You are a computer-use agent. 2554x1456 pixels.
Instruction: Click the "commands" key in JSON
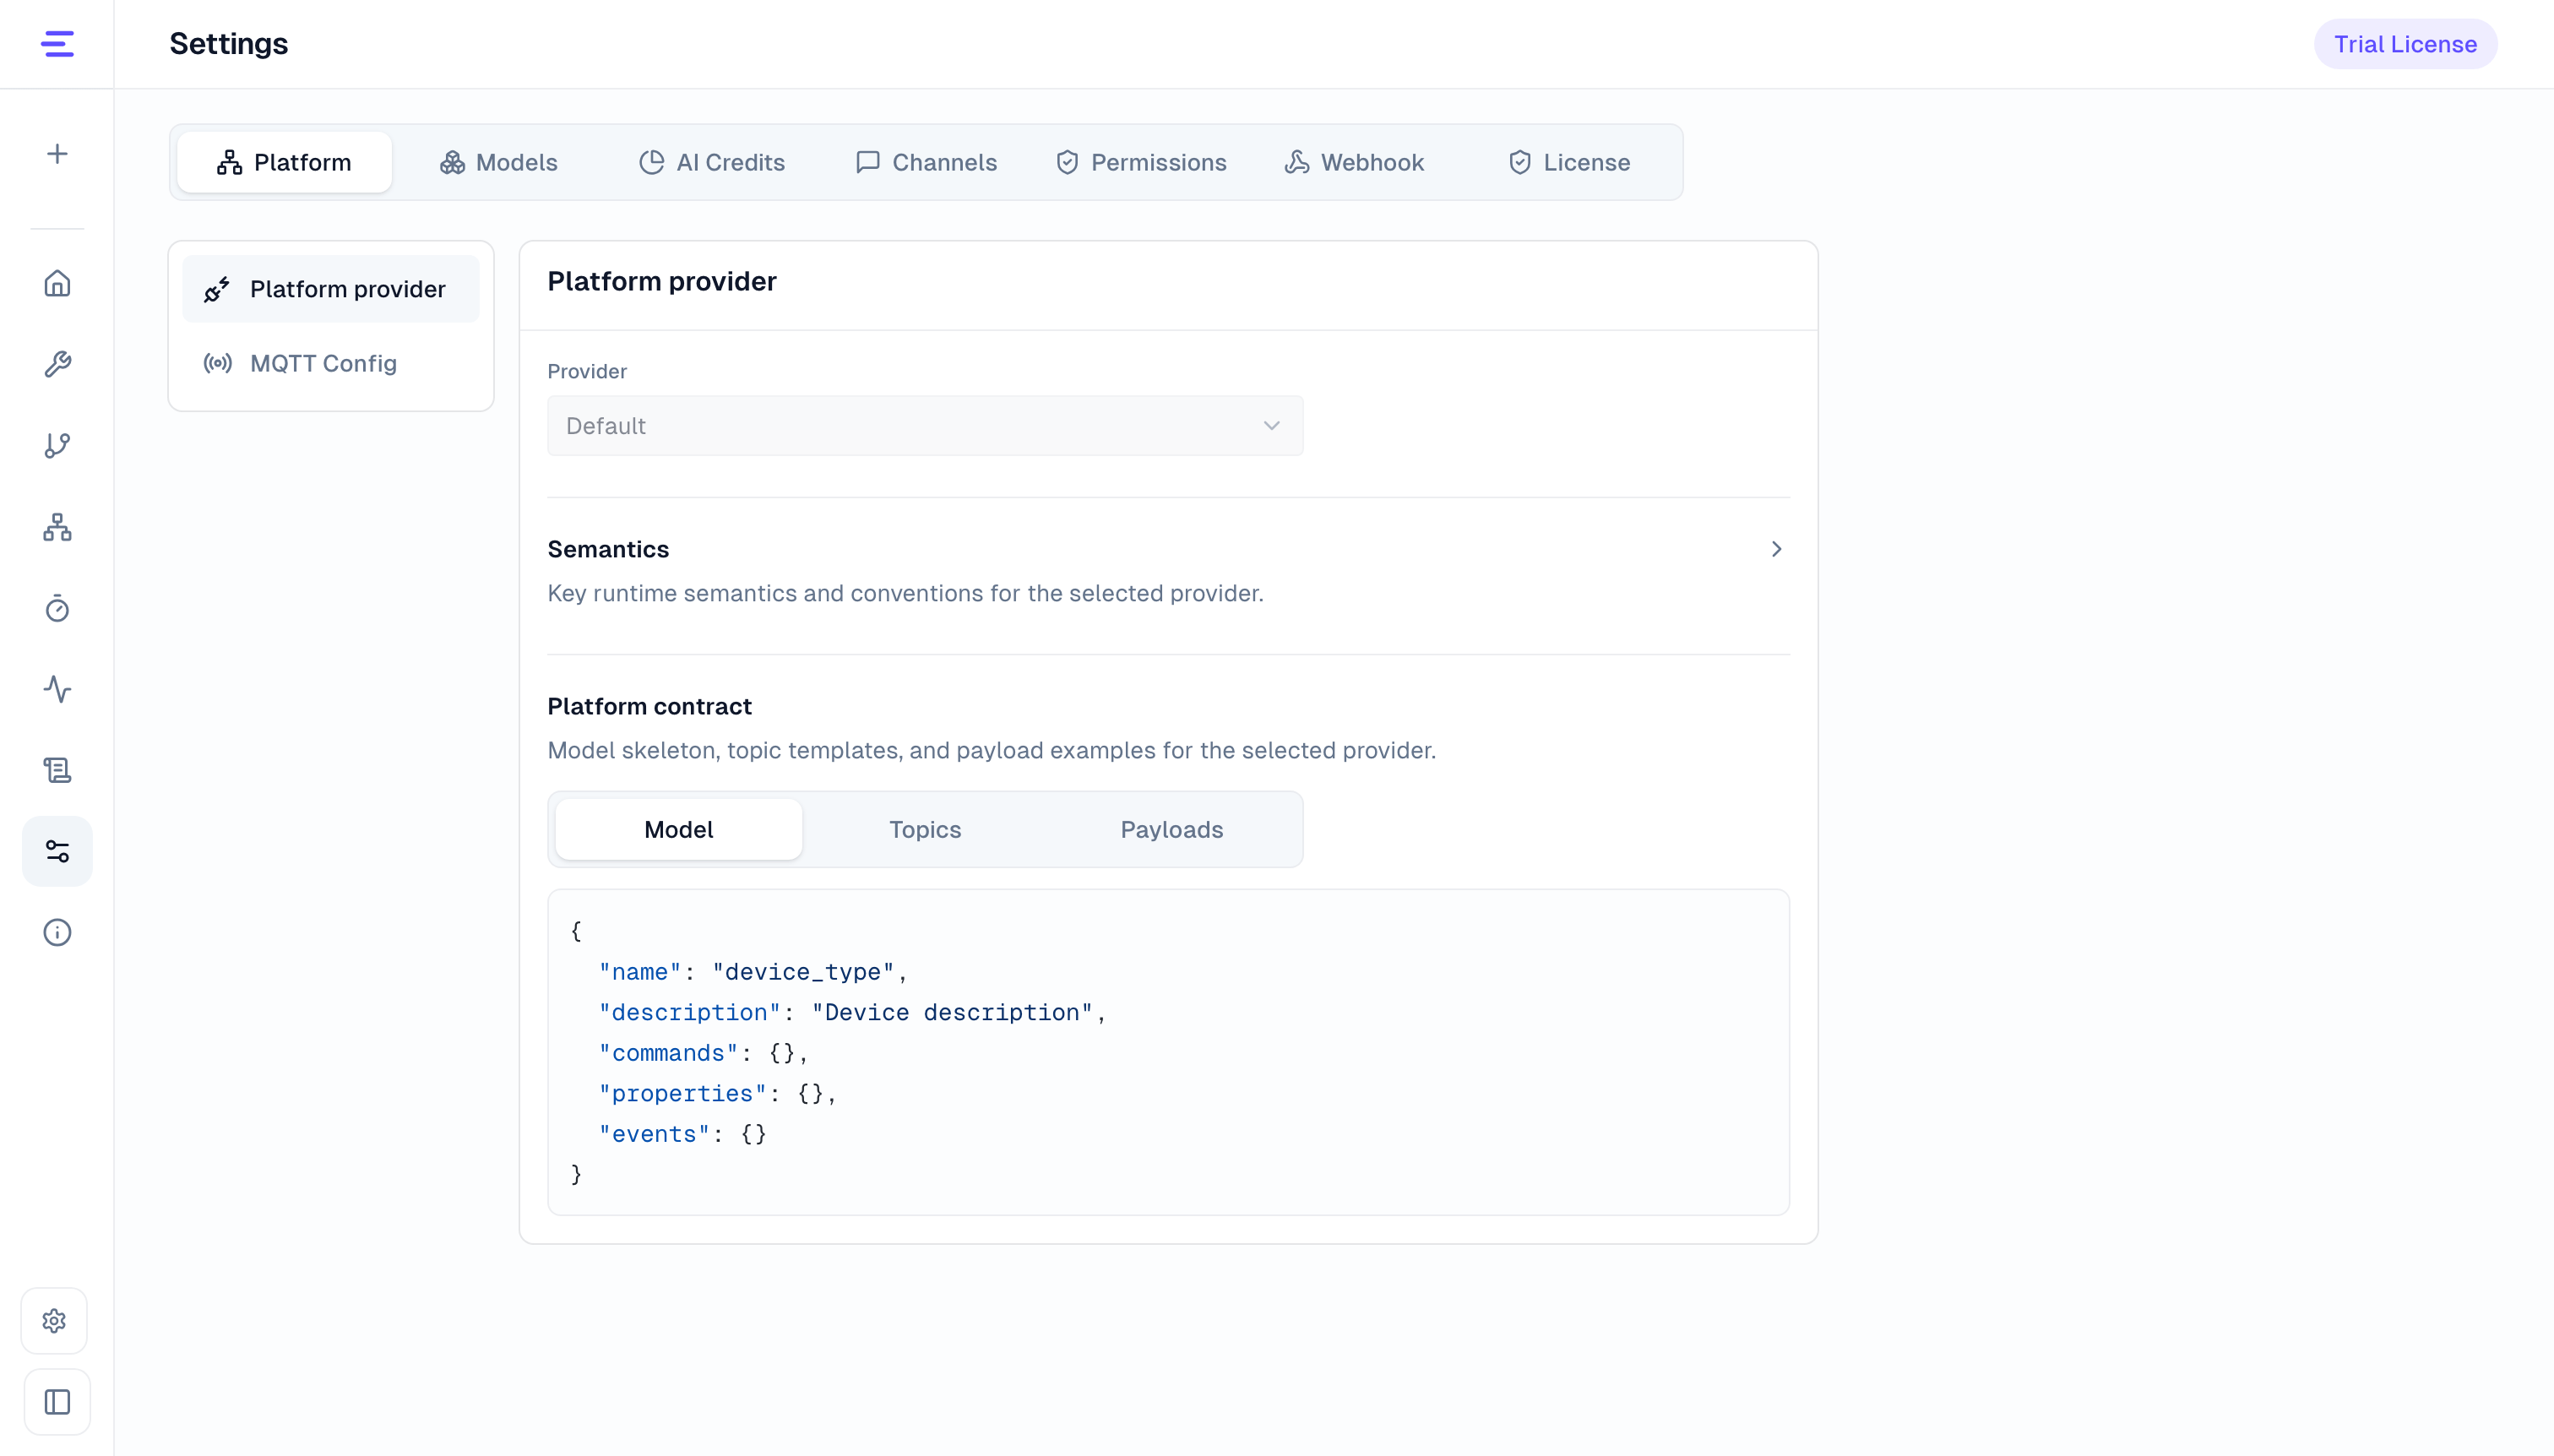click(x=668, y=1053)
